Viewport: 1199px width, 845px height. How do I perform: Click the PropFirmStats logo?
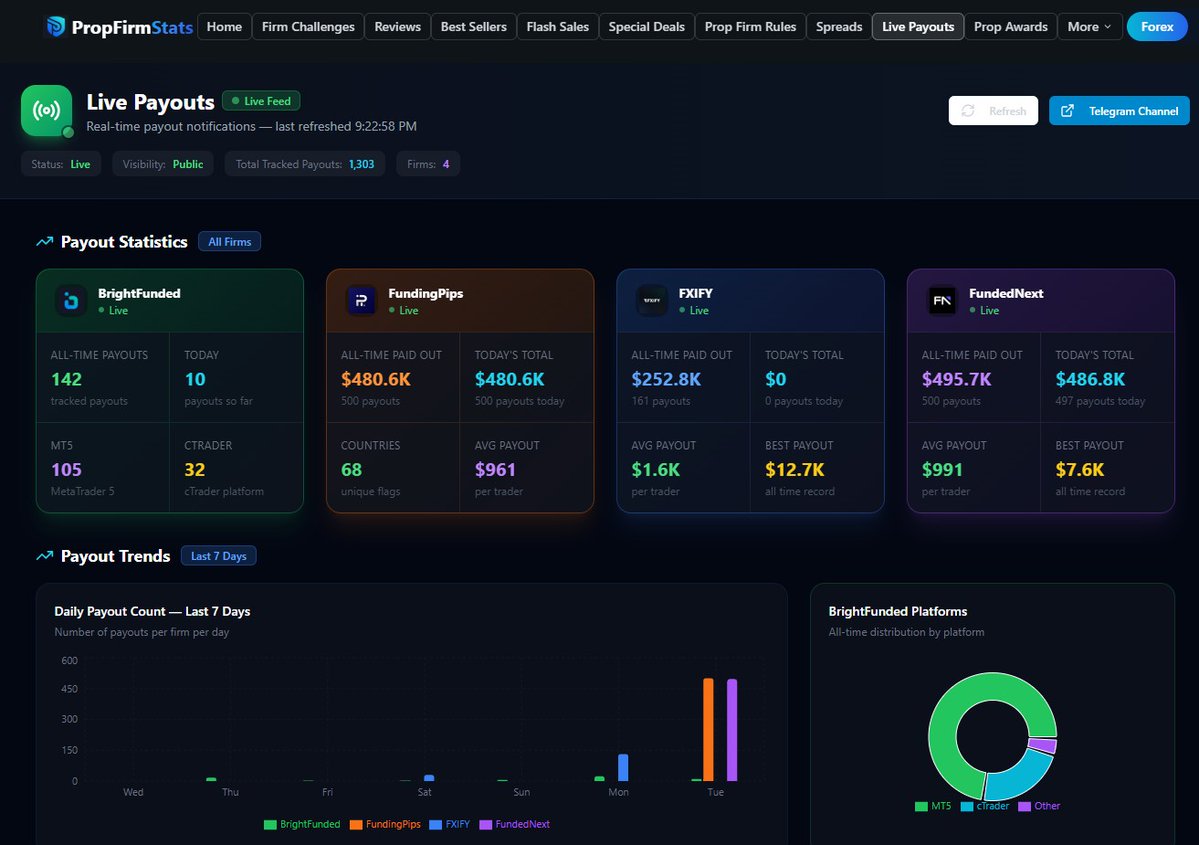click(x=119, y=27)
